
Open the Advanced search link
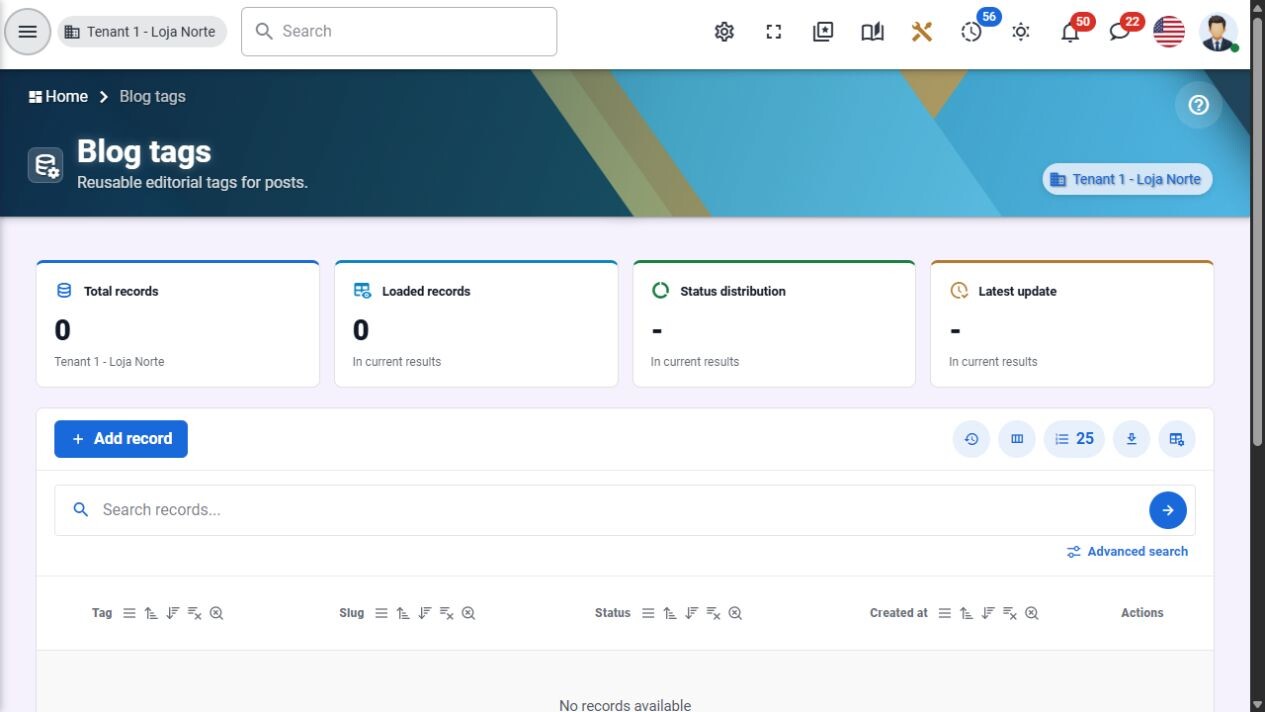(x=1127, y=552)
